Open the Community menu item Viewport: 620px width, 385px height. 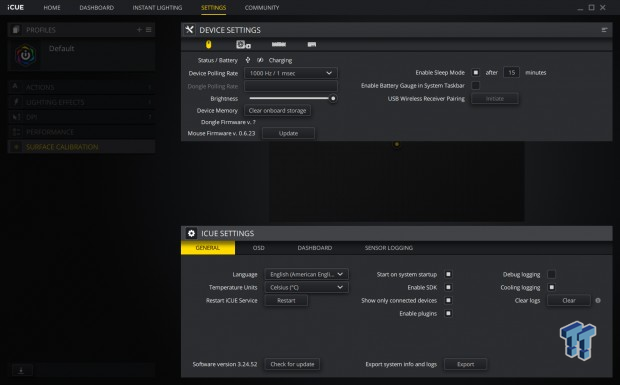tap(262, 8)
